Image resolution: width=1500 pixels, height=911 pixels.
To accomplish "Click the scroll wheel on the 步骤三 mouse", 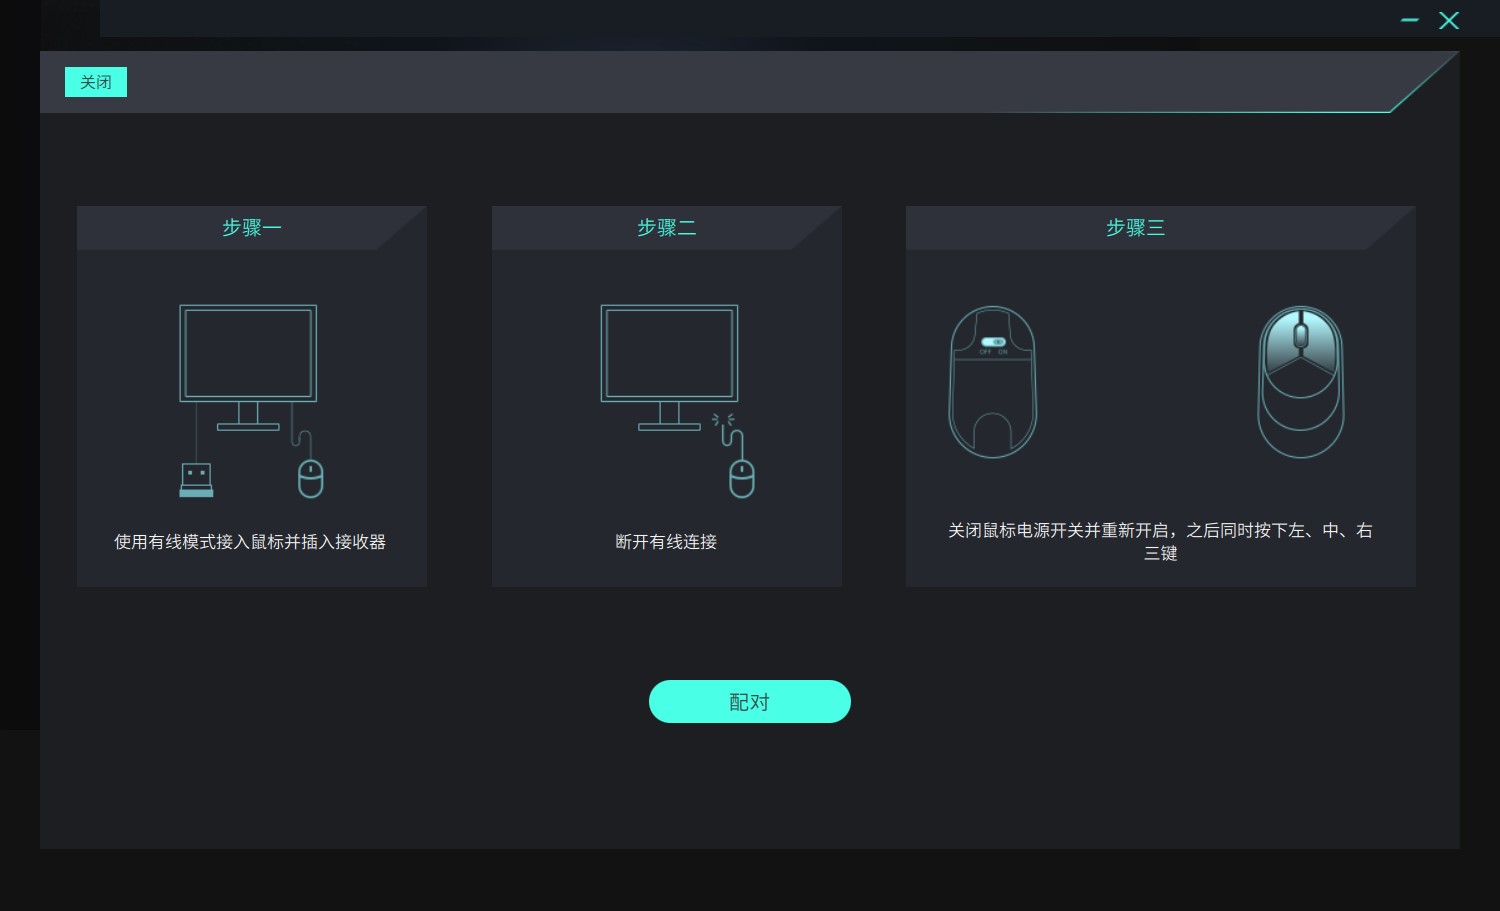I will coord(1300,333).
